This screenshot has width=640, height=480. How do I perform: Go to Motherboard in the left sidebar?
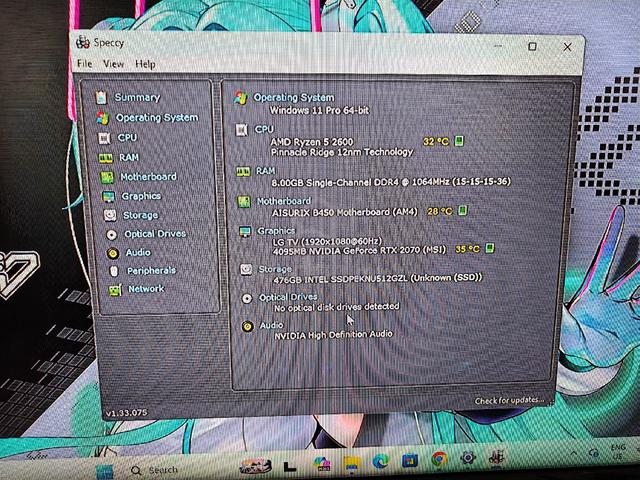[x=148, y=177]
